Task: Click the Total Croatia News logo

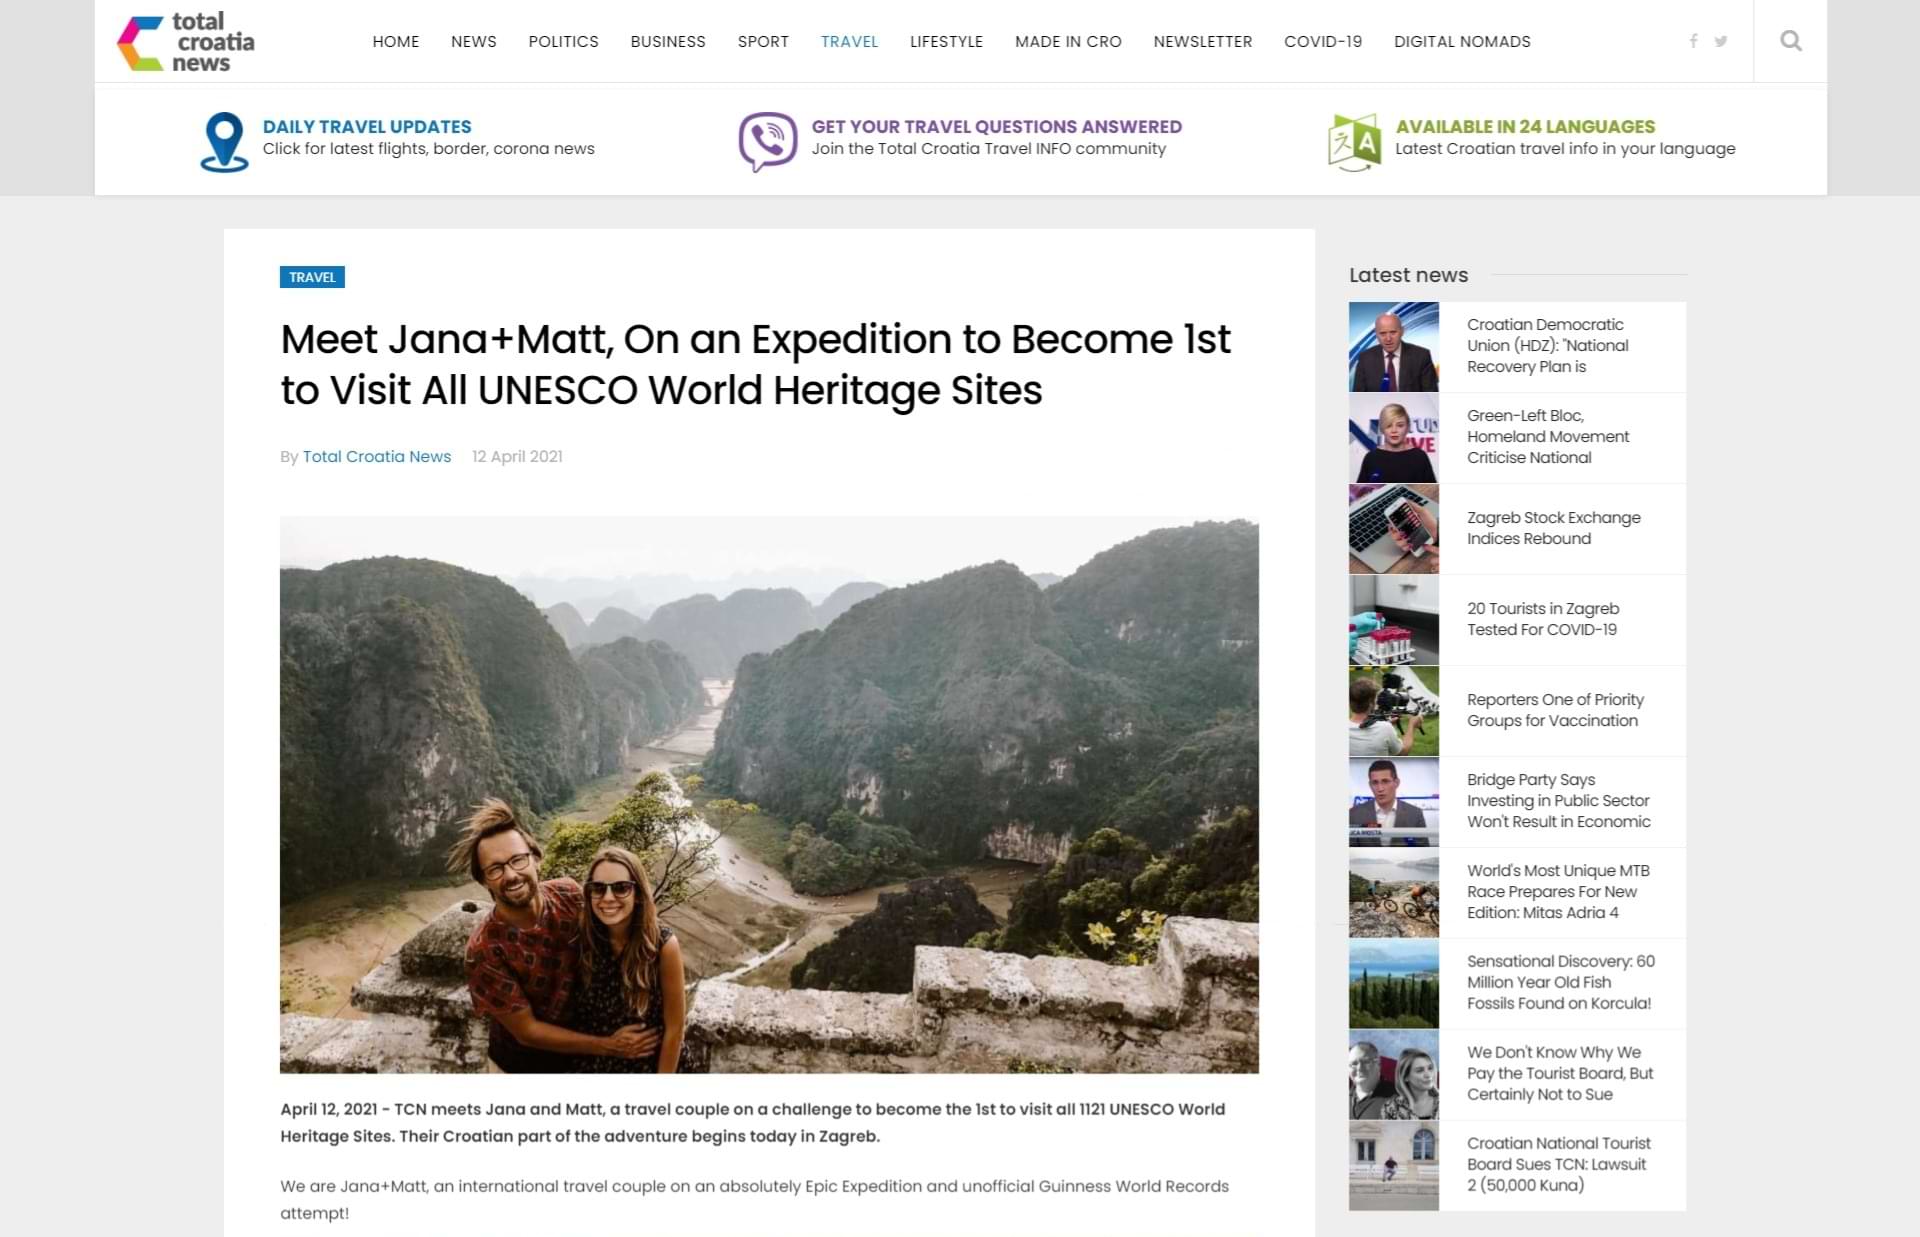Action: (x=186, y=41)
